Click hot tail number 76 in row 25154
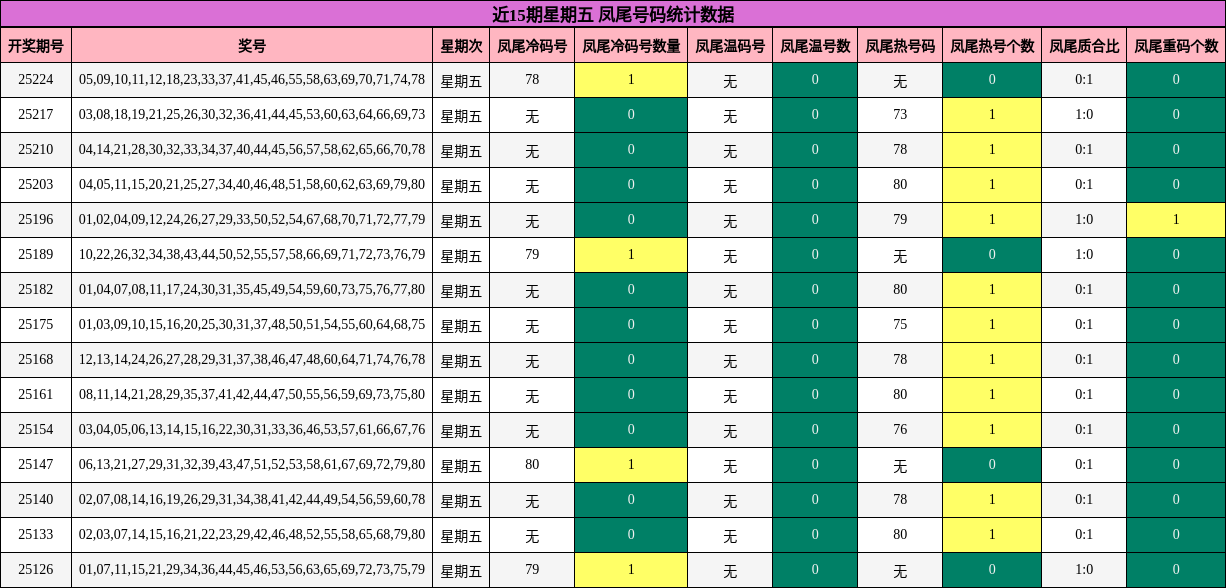 pos(900,430)
